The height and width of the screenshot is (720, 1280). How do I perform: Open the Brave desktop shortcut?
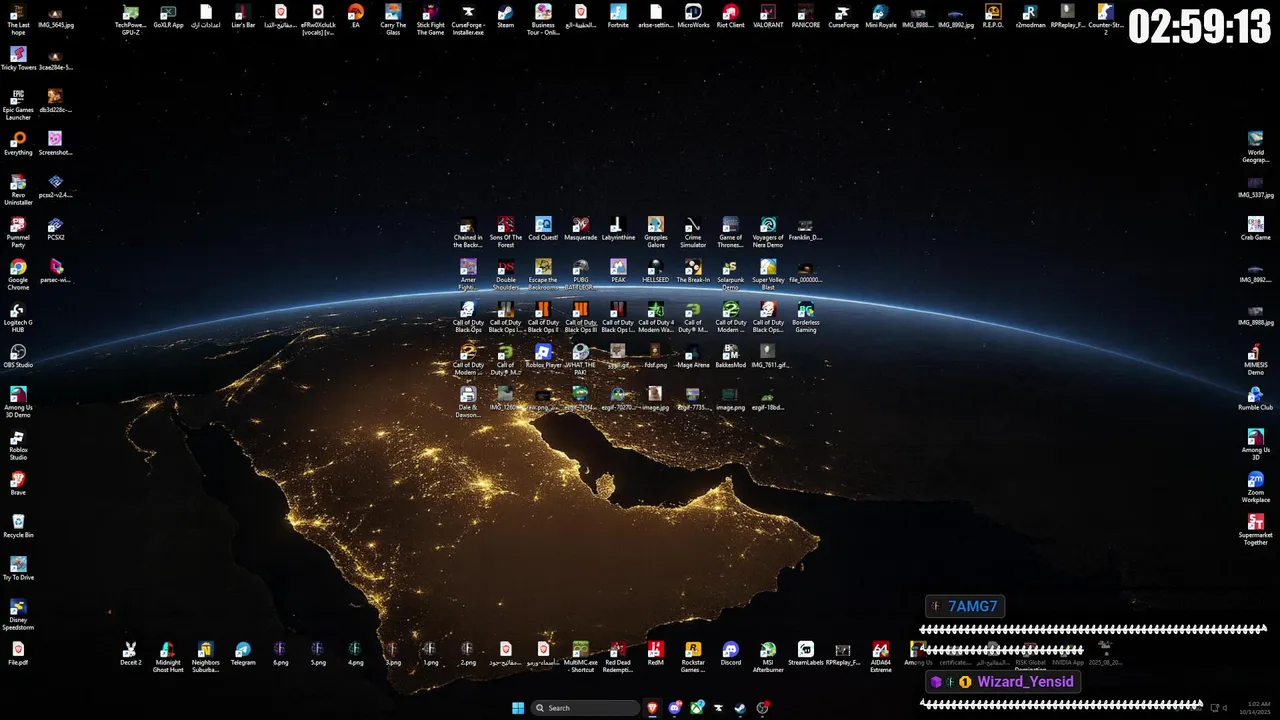click(x=18, y=485)
